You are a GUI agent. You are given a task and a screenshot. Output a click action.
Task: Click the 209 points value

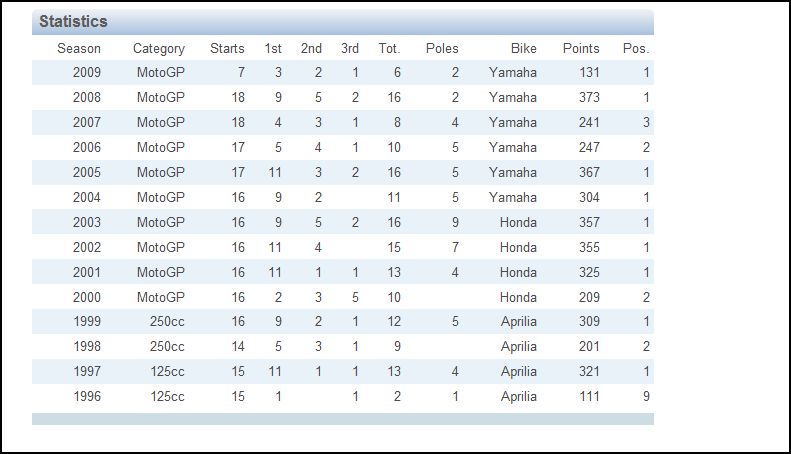tap(589, 298)
